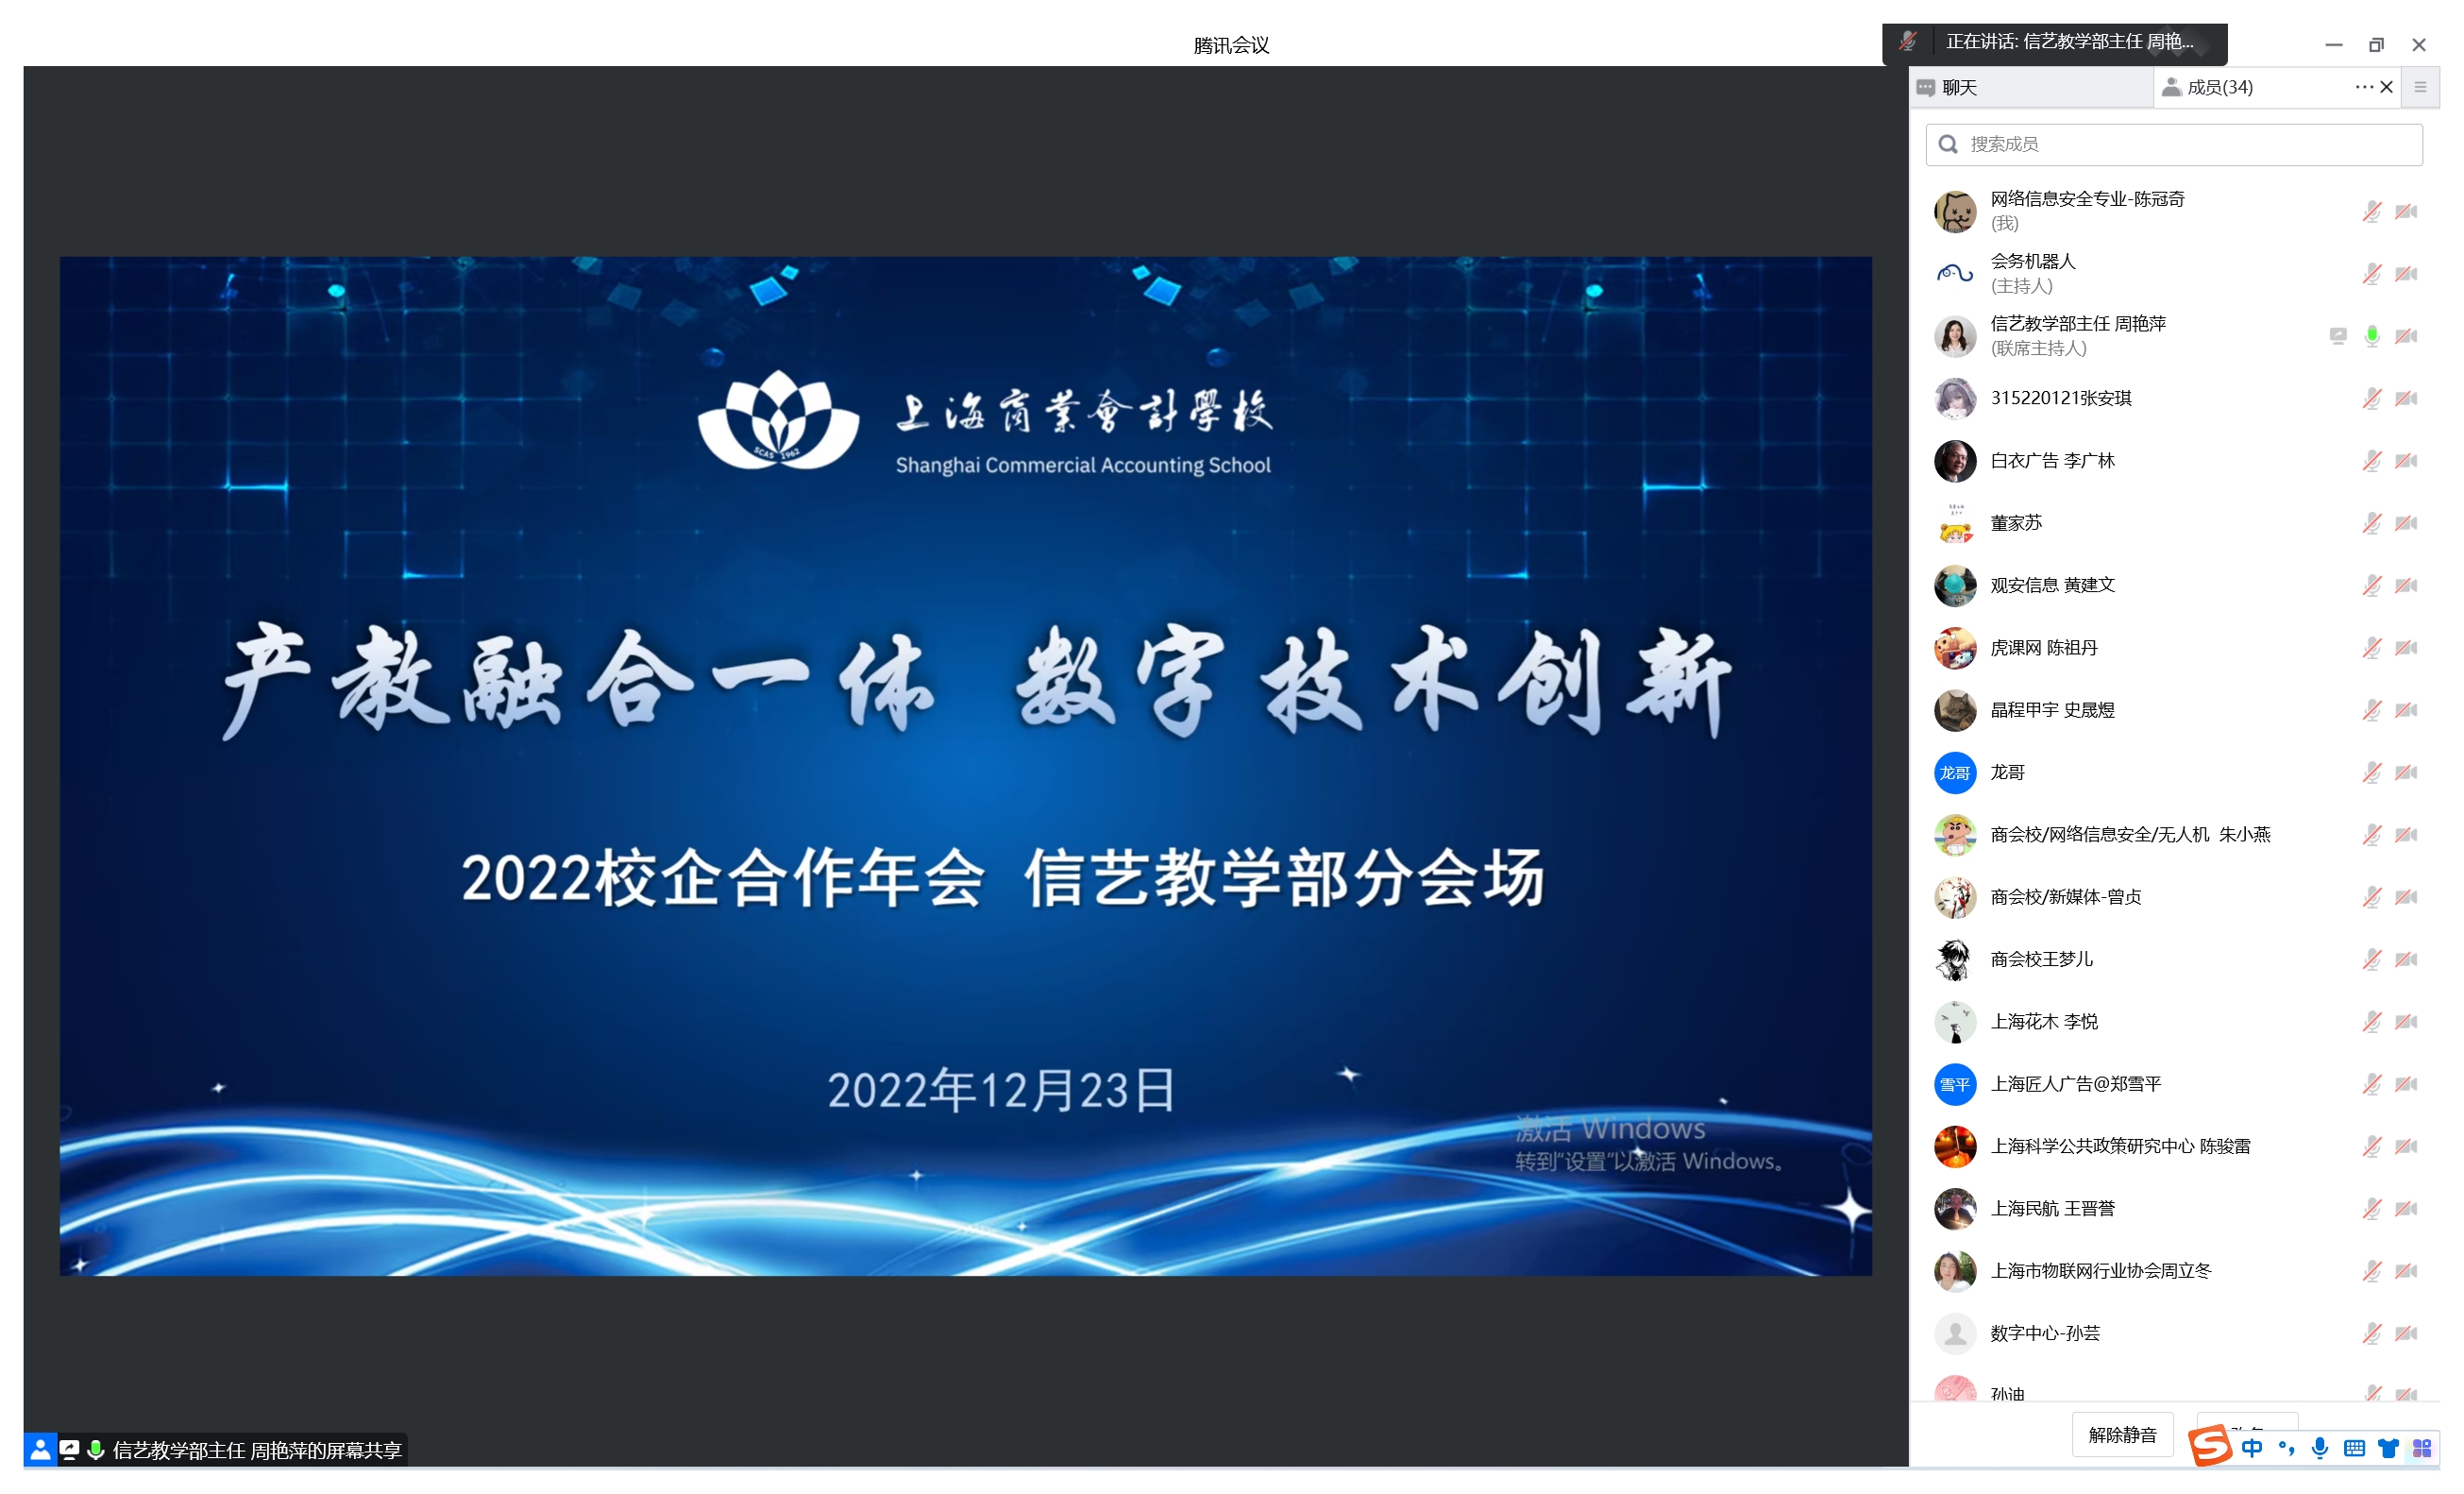Viewport: 2464px width, 1494px height.
Task: Open Sogou toolbox grid icon
Action: pos(2421,1448)
